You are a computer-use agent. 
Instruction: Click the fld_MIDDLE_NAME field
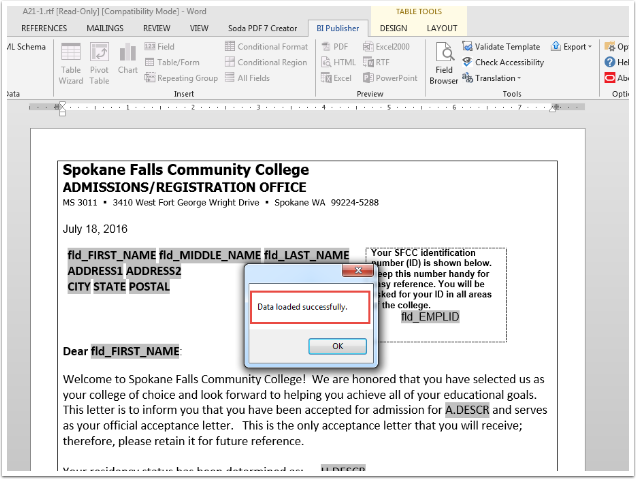[210, 255]
